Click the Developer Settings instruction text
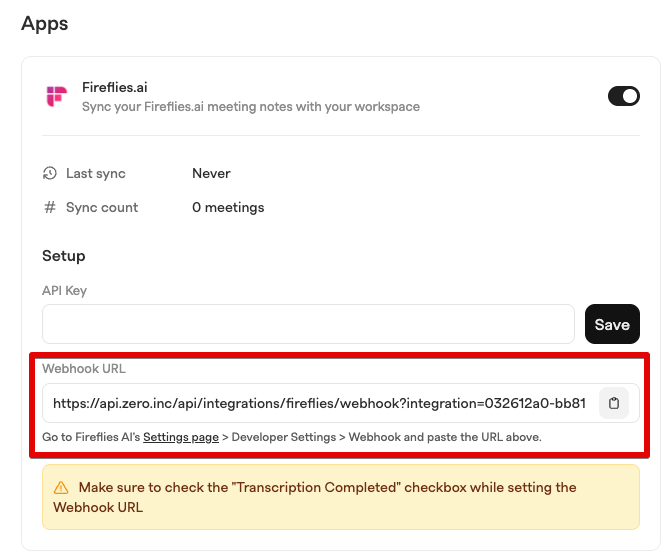Screen dimensions: 667x556 coord(284,437)
